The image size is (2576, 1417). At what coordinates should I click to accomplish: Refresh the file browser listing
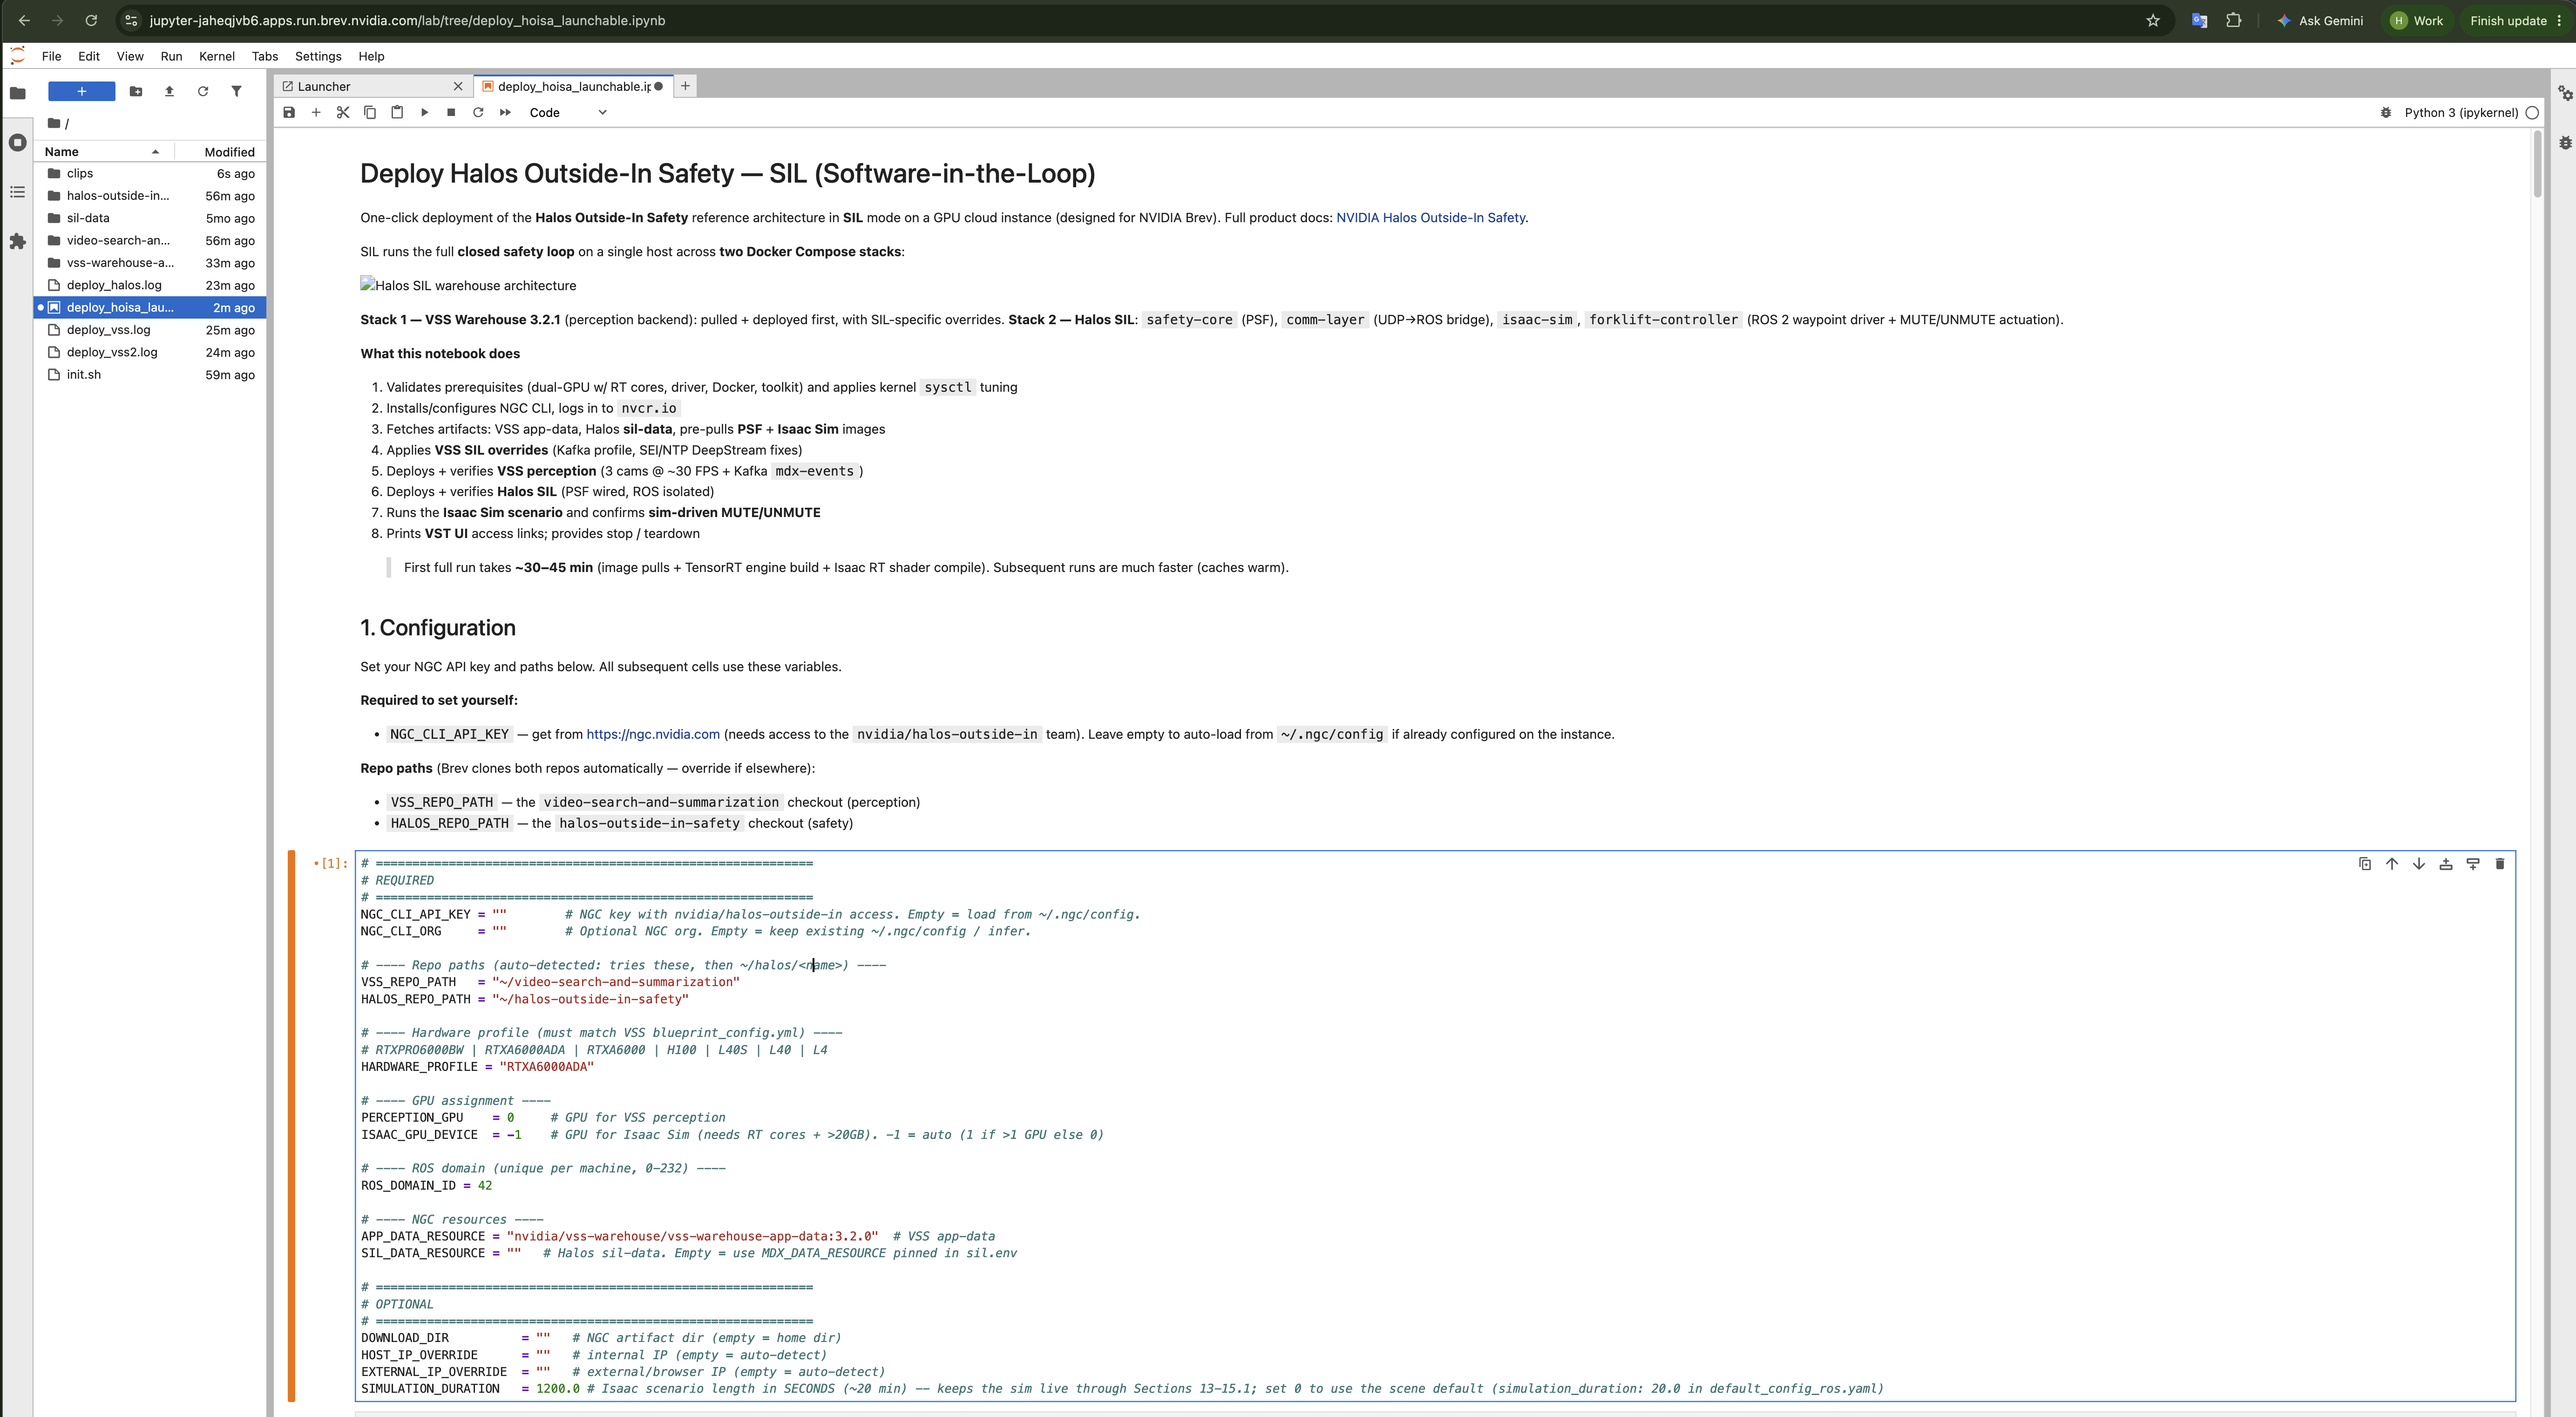click(x=203, y=92)
